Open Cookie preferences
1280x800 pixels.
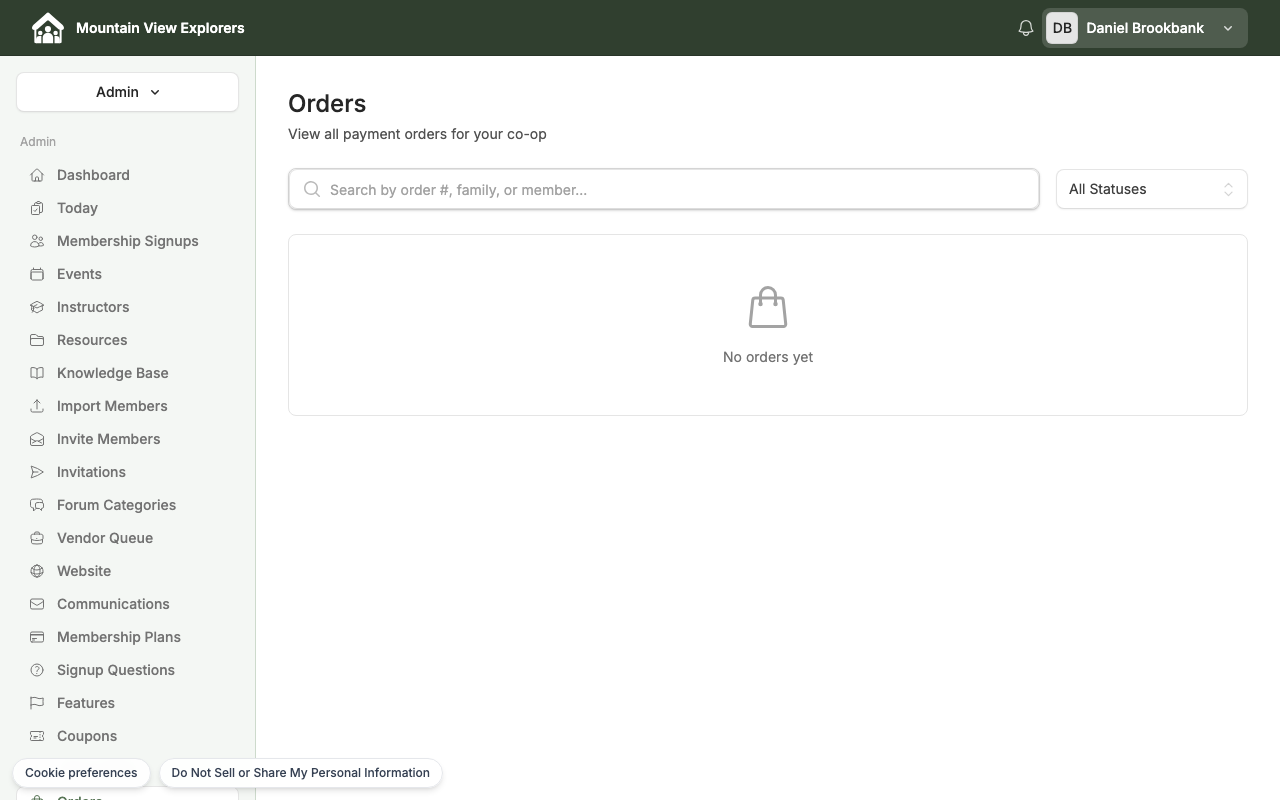[x=81, y=773]
